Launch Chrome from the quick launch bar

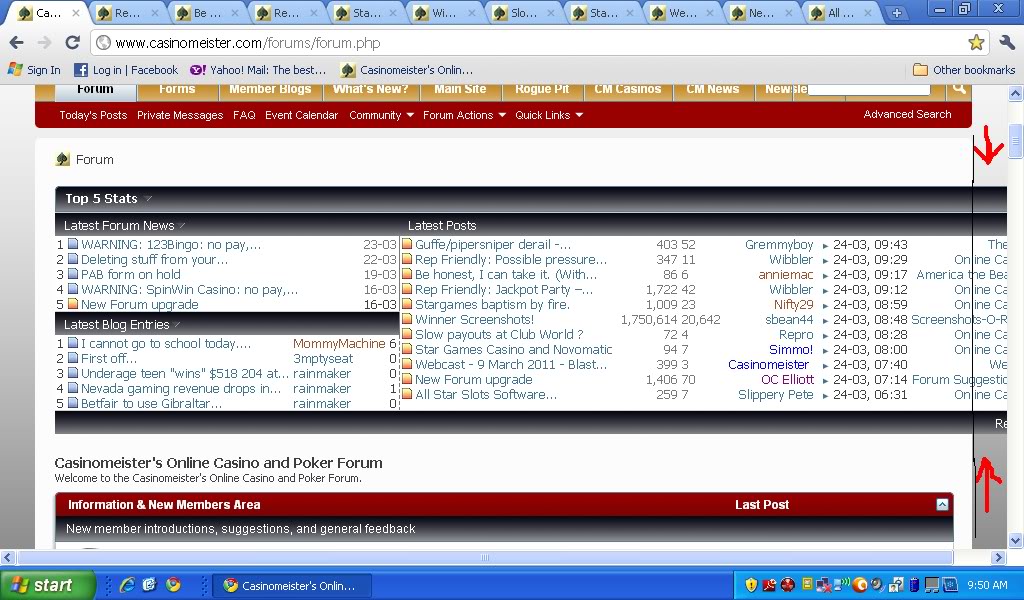(173, 584)
